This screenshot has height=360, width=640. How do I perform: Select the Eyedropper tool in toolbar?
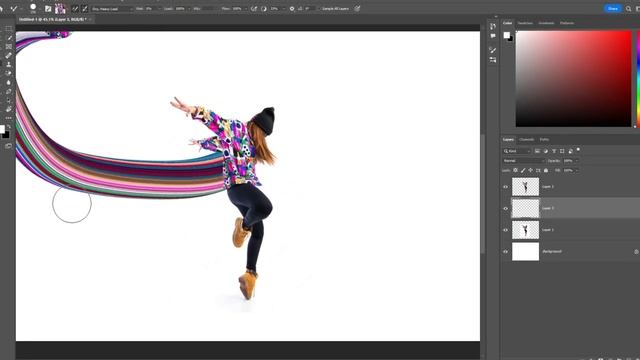click(10, 38)
